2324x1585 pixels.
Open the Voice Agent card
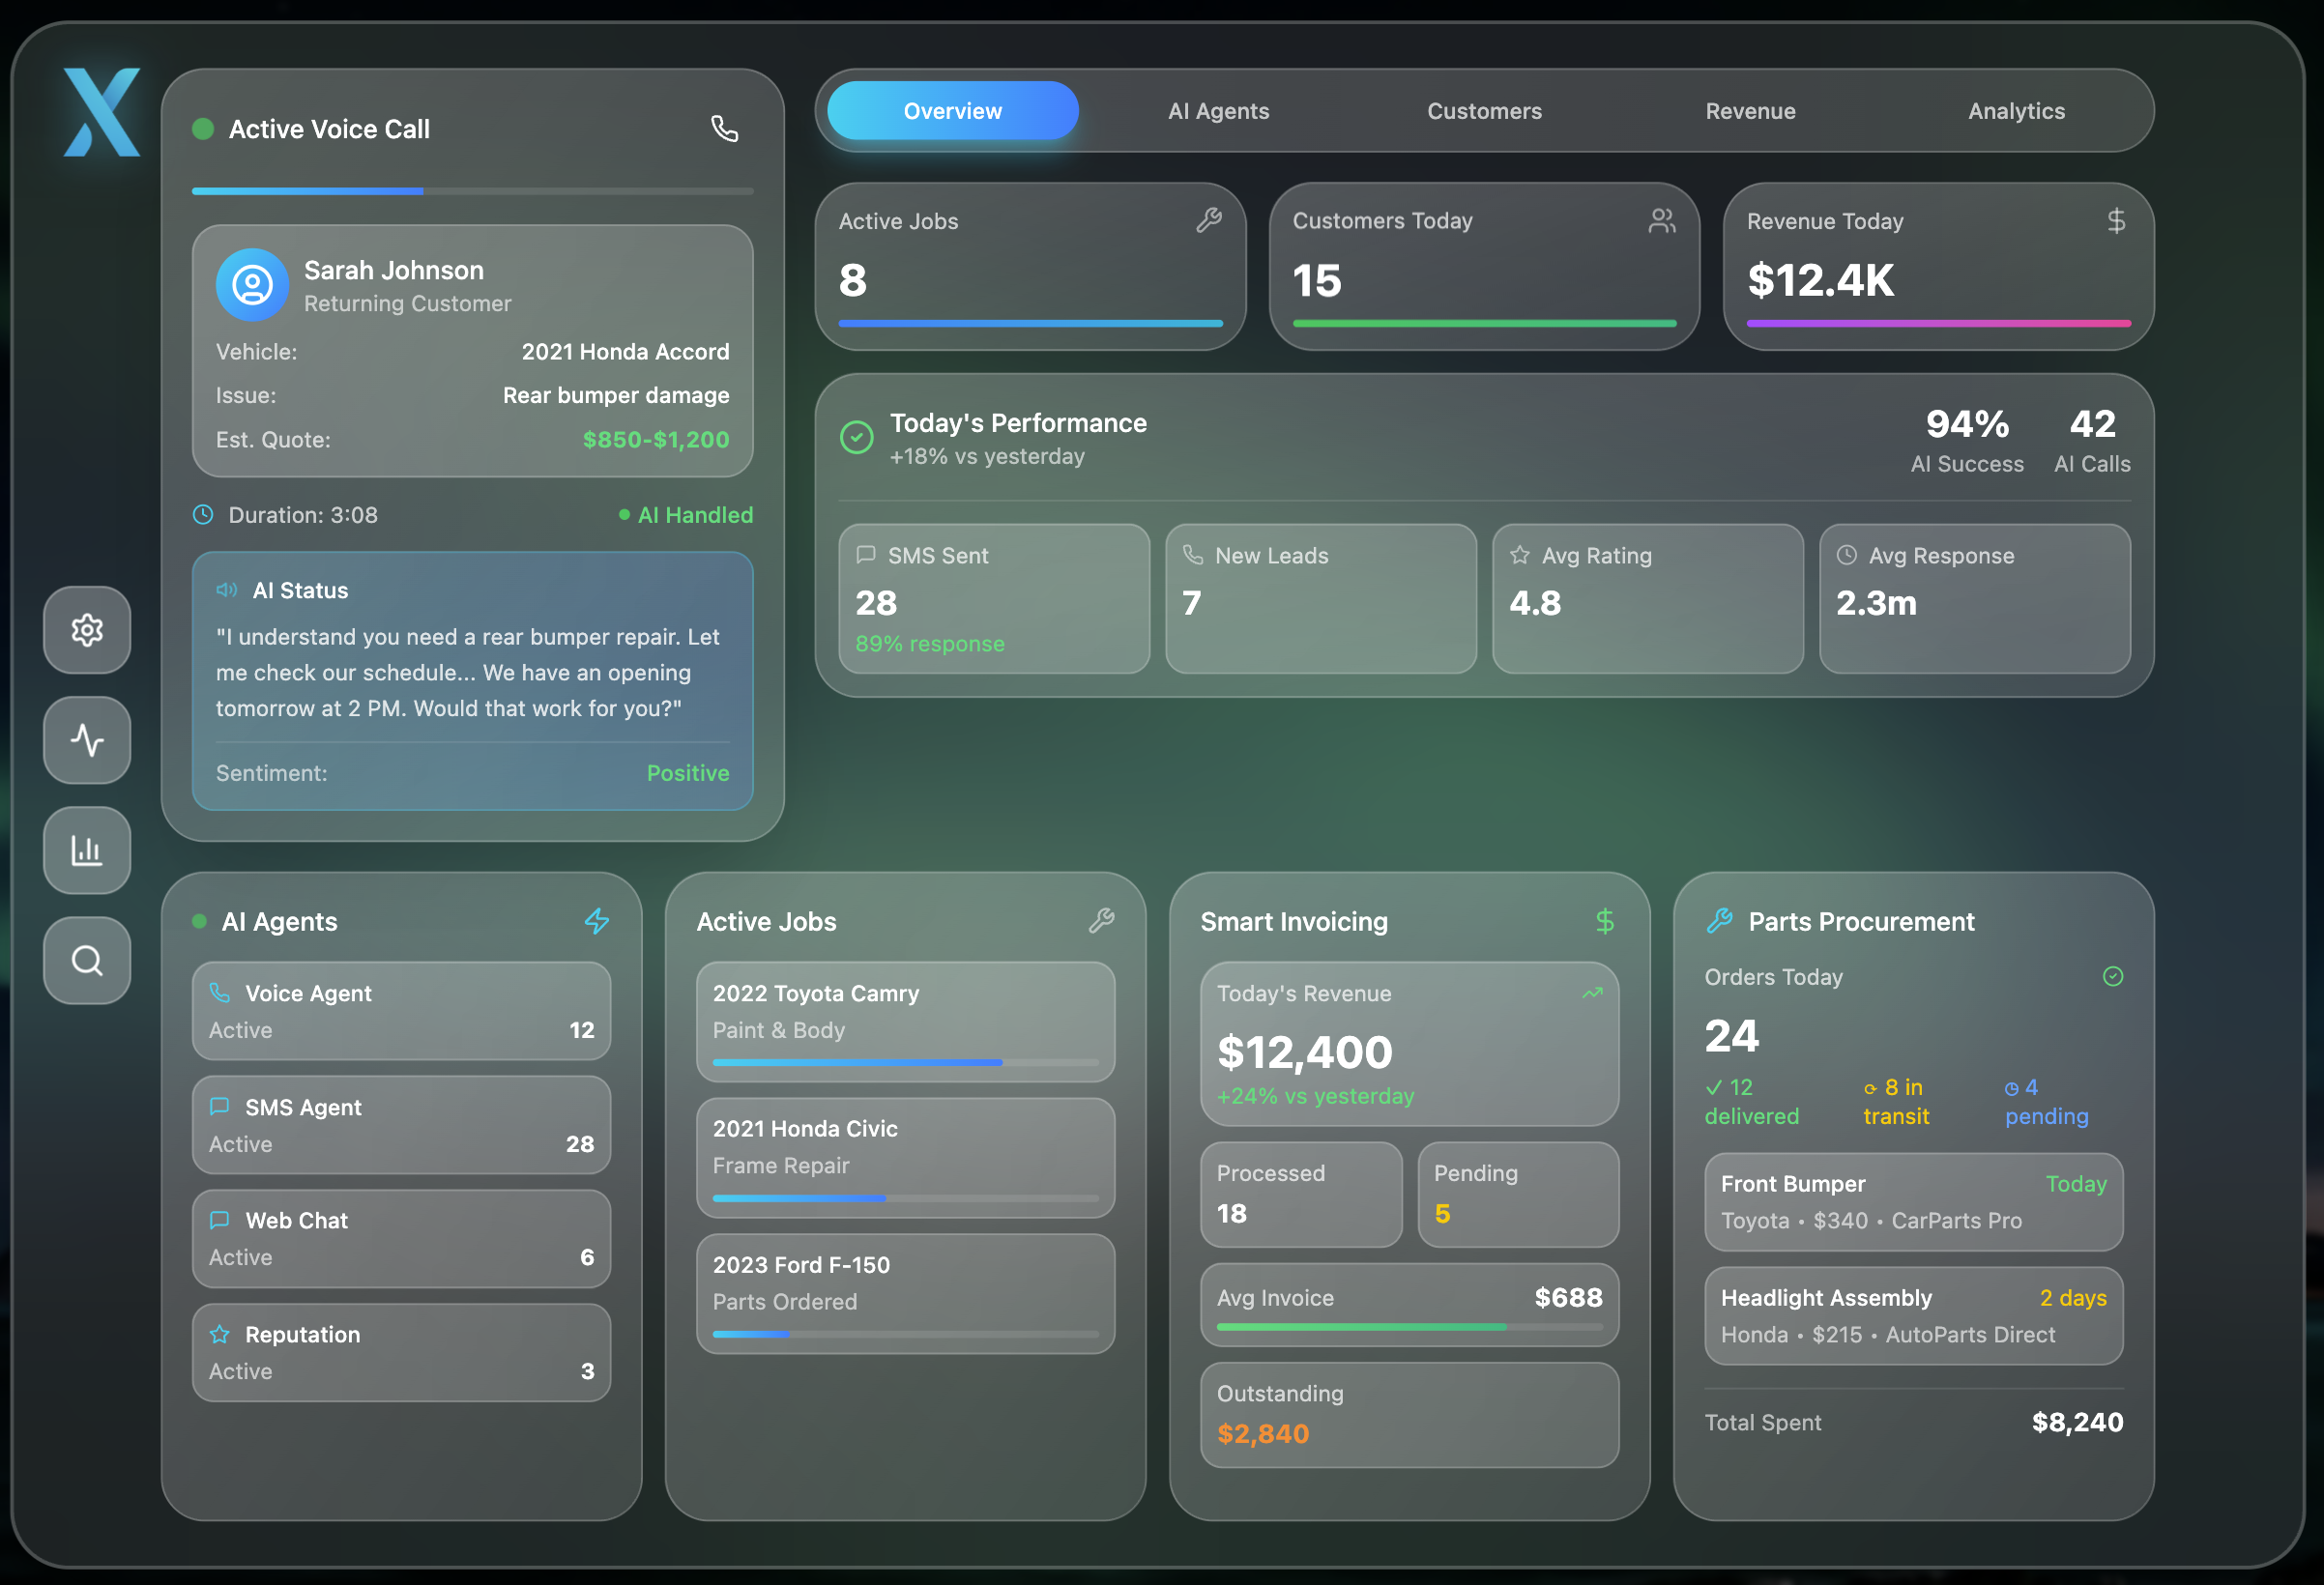[x=401, y=1011]
